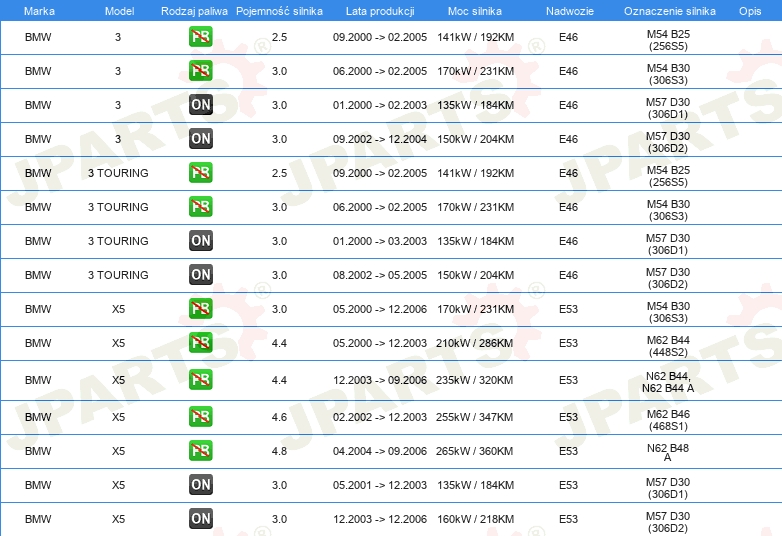The image size is (782, 536).
Task: Click body code E53 in 4.6 engine row
Action: pyautogui.click(x=568, y=416)
